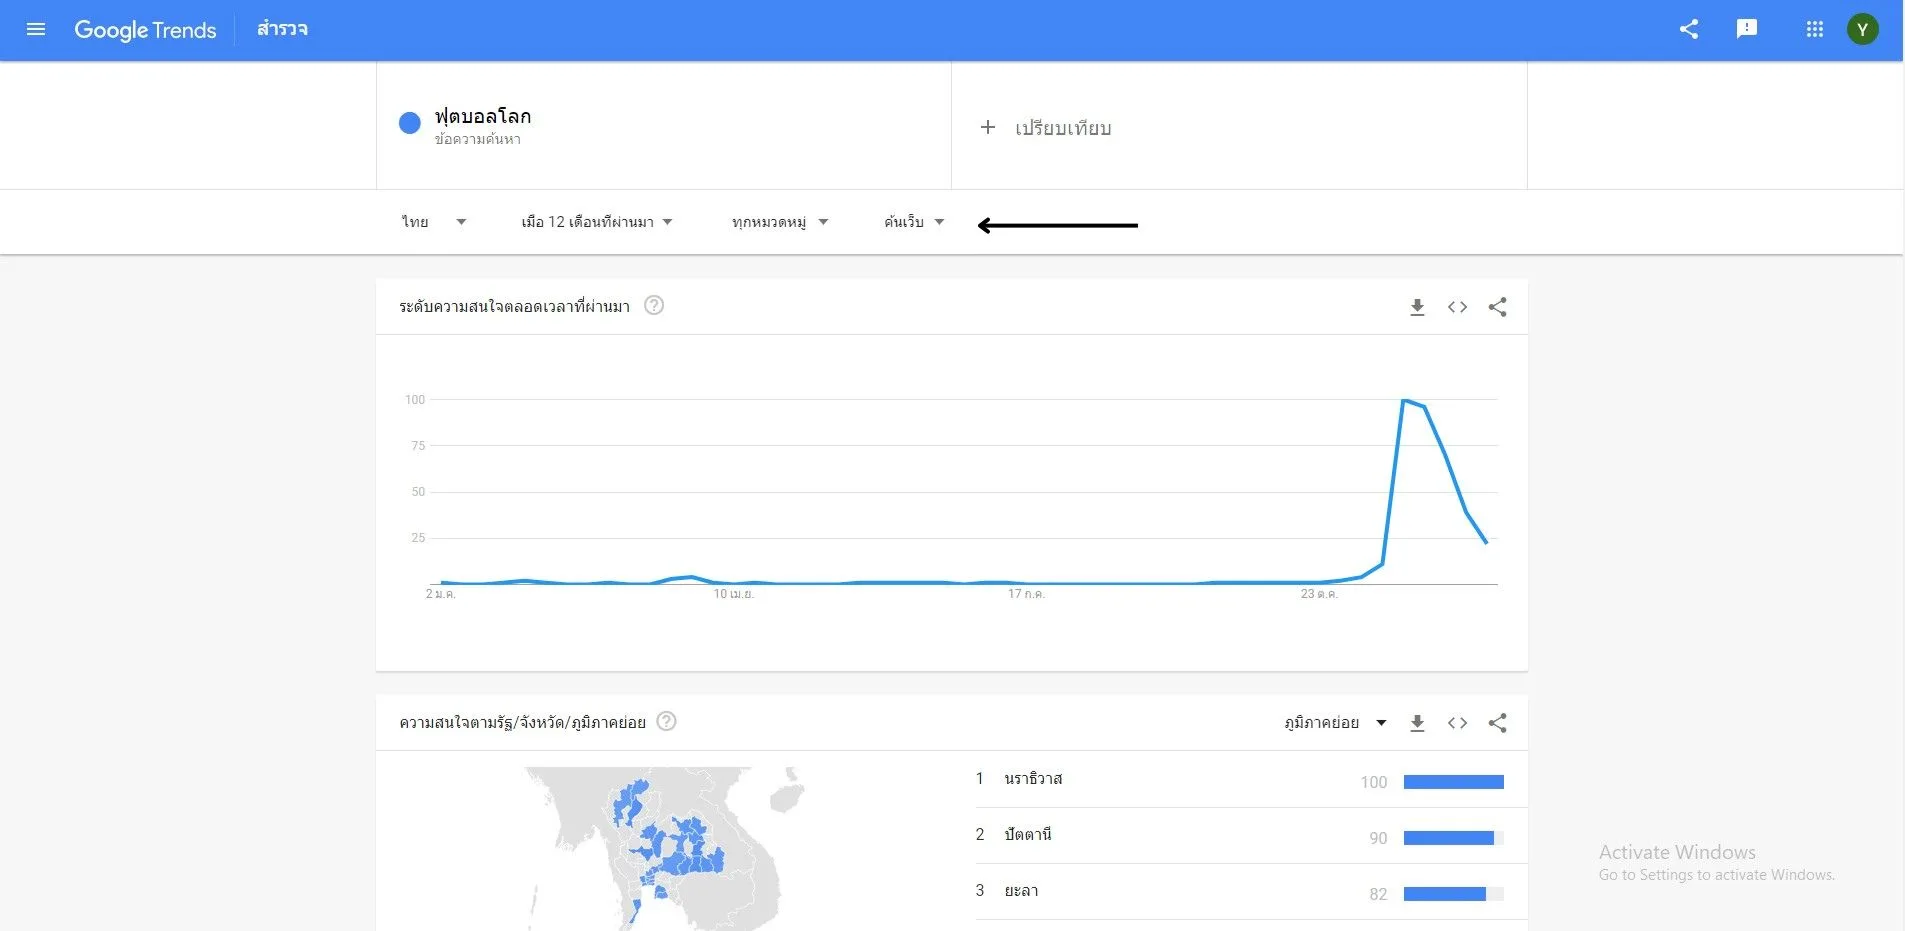The width and height of the screenshot is (1905, 931).
Task: Open the เมื่อ 12 เดือนที่ผ่านมา time range dropdown
Action: click(x=596, y=222)
